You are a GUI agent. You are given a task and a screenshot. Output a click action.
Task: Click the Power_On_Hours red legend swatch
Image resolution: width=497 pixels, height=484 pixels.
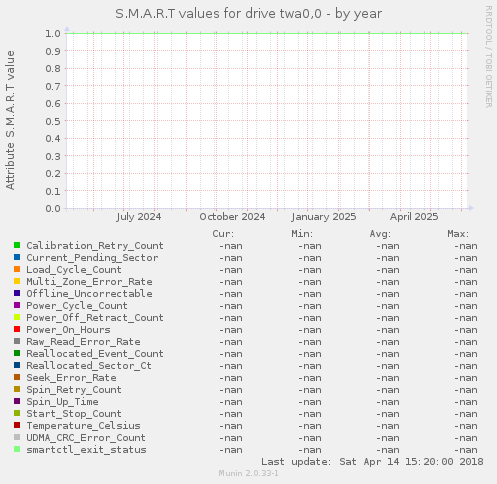pyautogui.click(x=17, y=329)
